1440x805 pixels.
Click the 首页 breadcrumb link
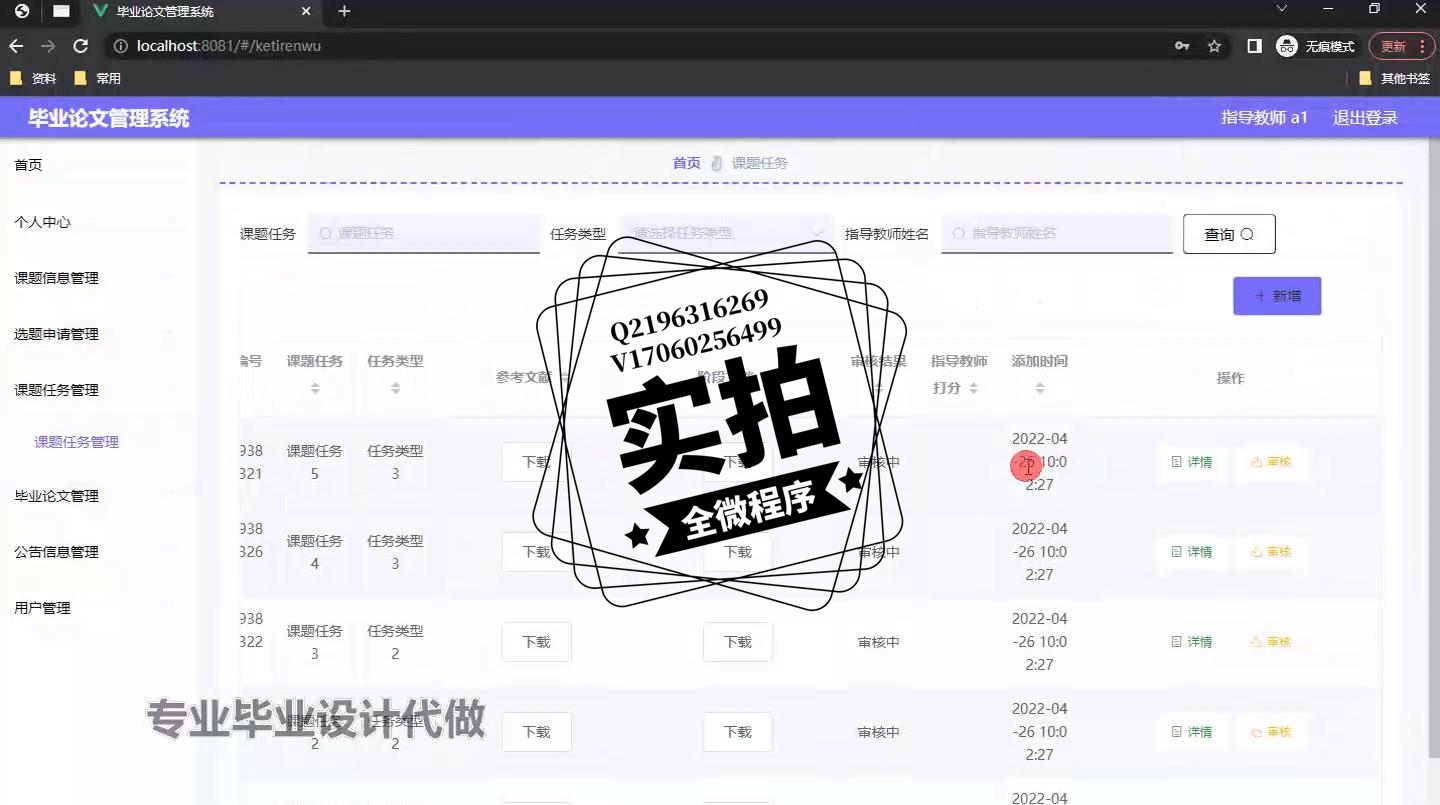(687, 163)
